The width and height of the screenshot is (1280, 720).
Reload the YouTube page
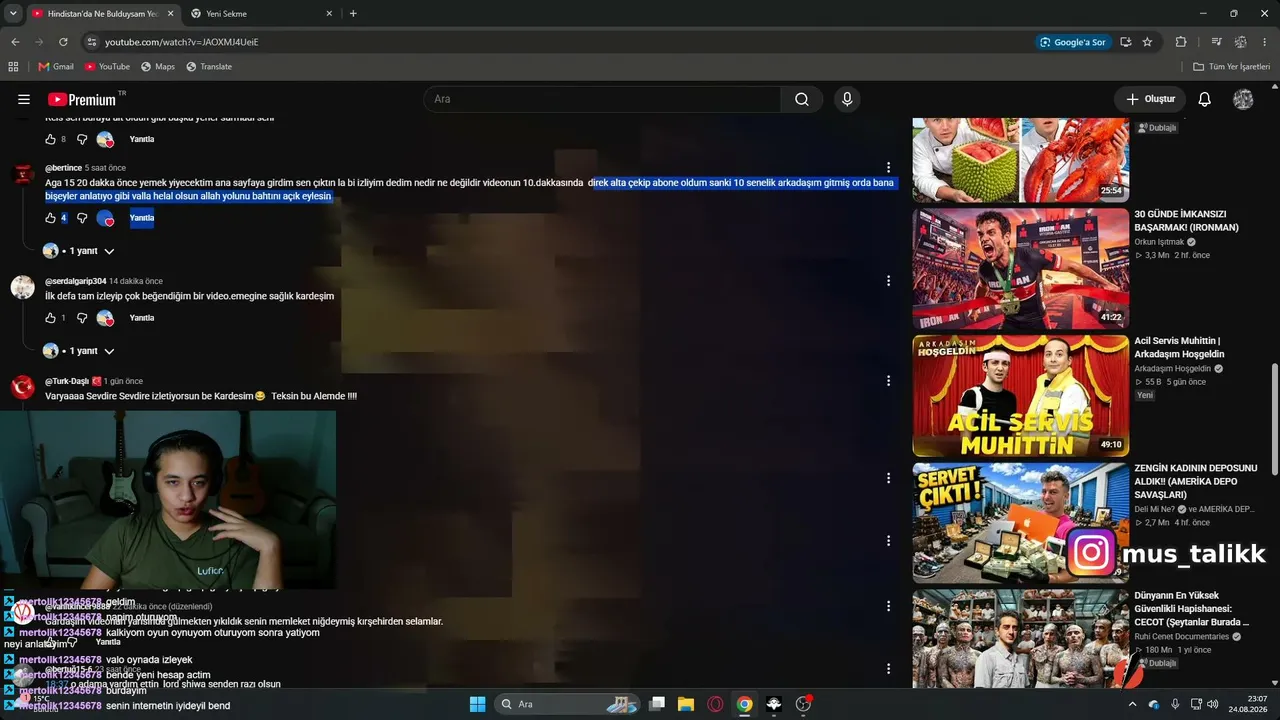coord(63,42)
